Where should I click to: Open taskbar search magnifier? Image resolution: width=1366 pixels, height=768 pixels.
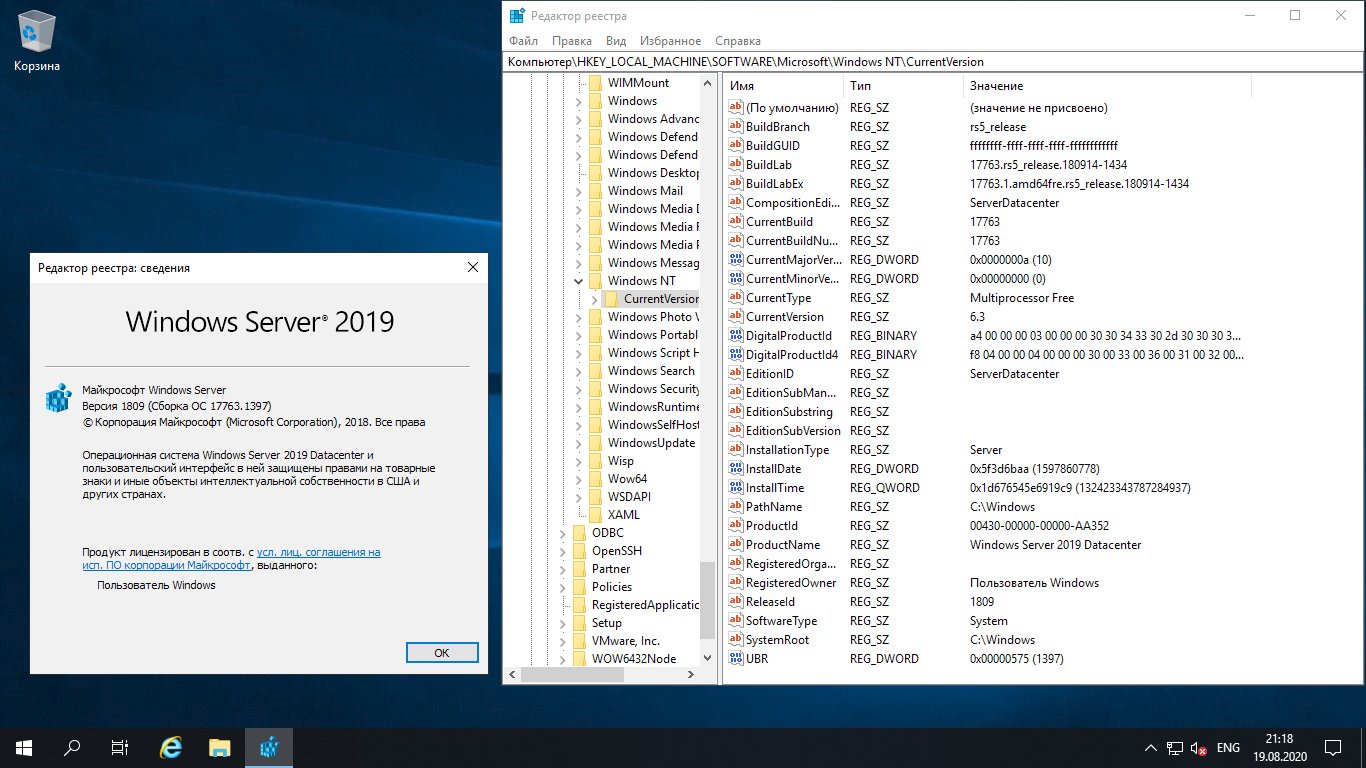[72, 747]
